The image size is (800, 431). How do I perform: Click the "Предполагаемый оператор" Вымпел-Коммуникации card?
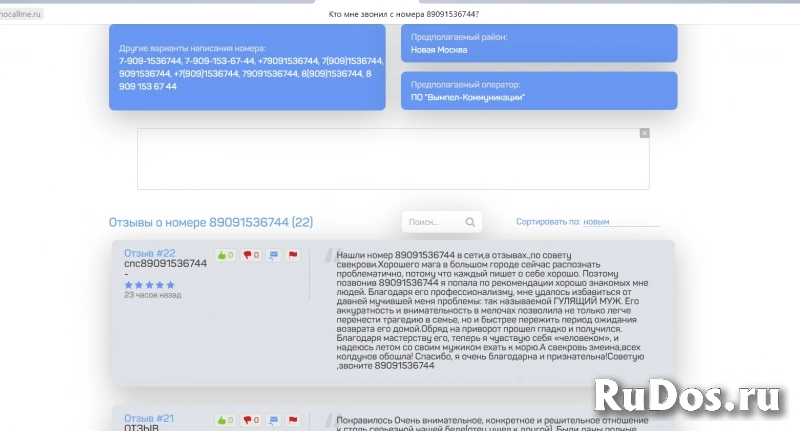pyautogui.click(x=539, y=91)
